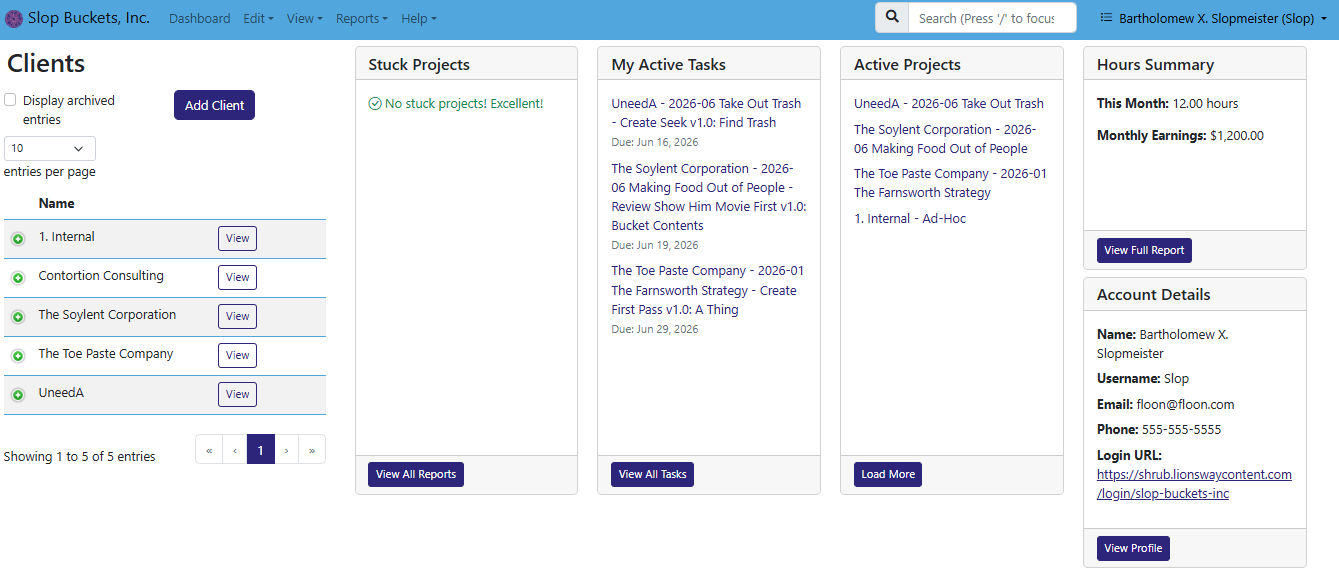The image size is (1339, 571).
Task: View The Toe Paste Company client
Action: (237, 355)
